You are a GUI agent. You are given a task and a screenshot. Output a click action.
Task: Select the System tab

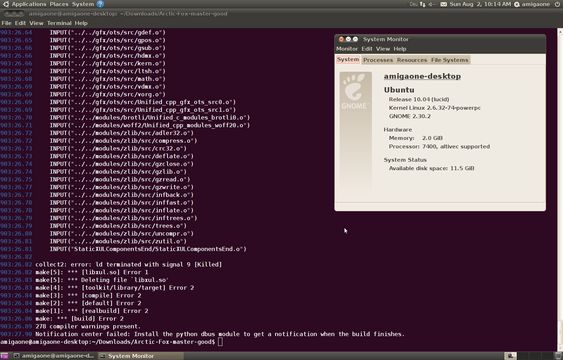pos(348,60)
